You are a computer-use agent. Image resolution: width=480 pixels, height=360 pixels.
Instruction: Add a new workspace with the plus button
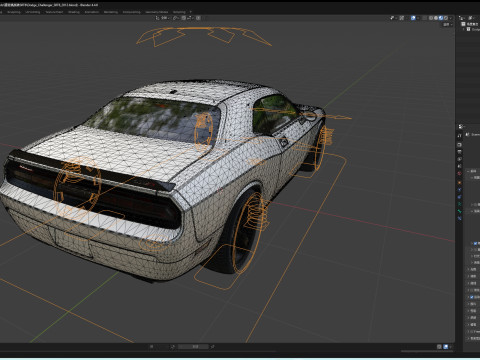(191, 12)
